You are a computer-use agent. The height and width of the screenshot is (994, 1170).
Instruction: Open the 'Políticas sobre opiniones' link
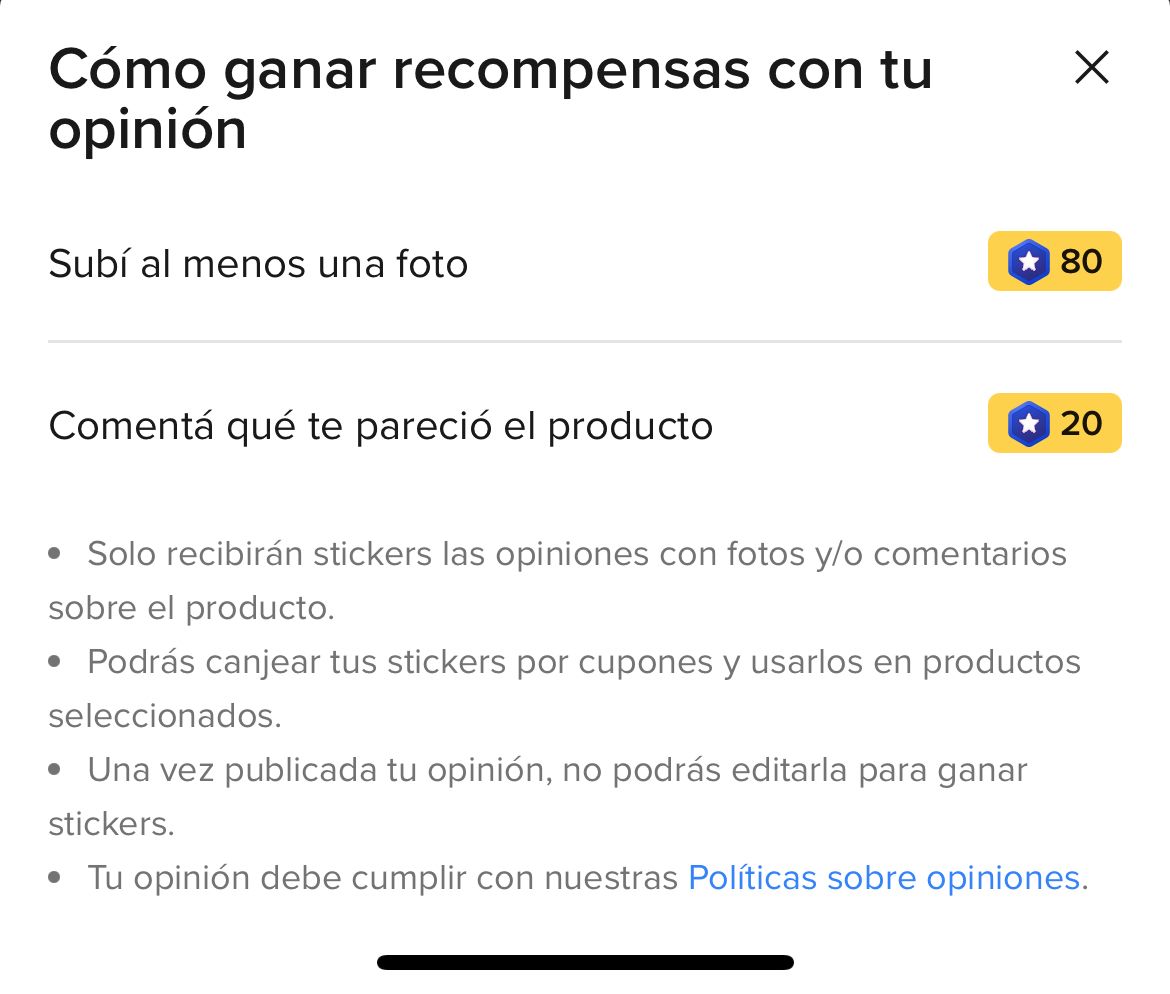[x=883, y=878]
